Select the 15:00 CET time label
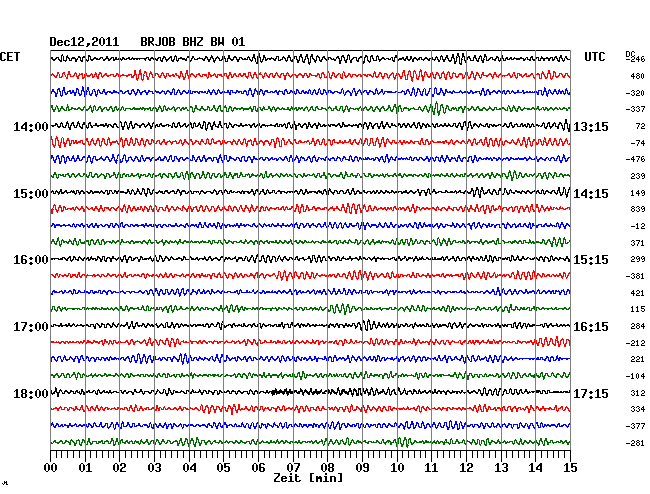This screenshot has height=494, width=650. tap(31, 194)
